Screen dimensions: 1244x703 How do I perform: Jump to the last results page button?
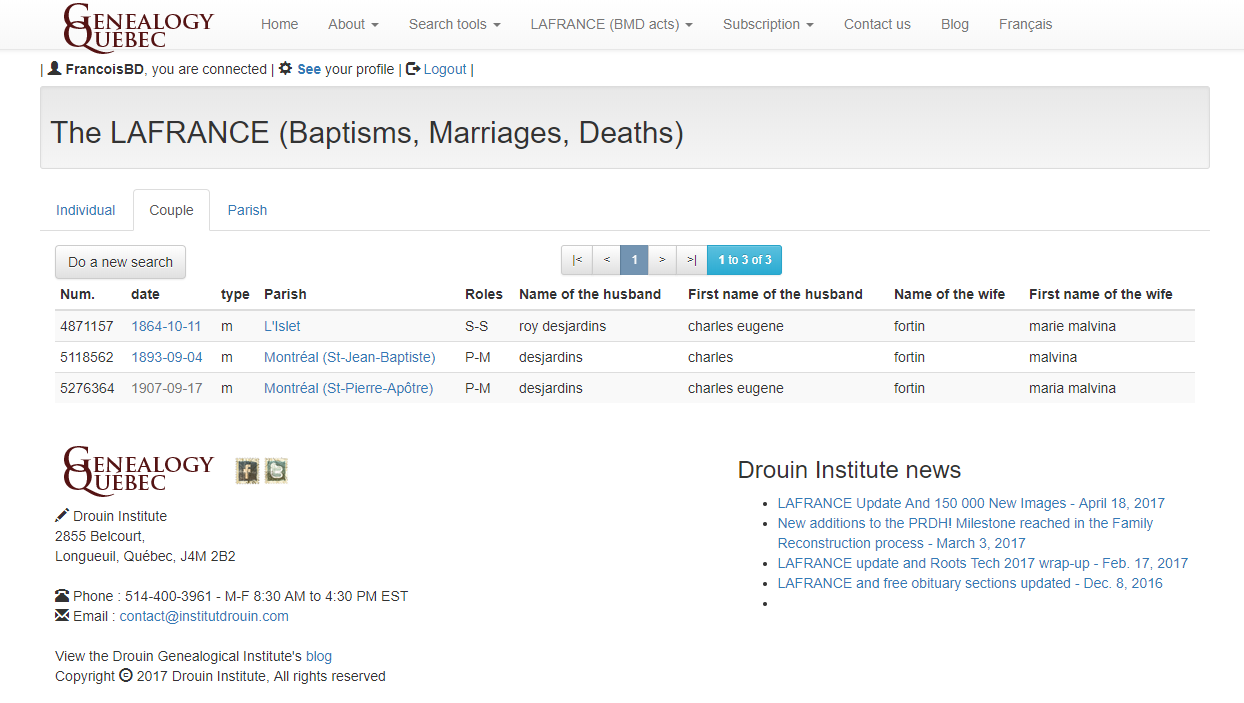tap(691, 260)
